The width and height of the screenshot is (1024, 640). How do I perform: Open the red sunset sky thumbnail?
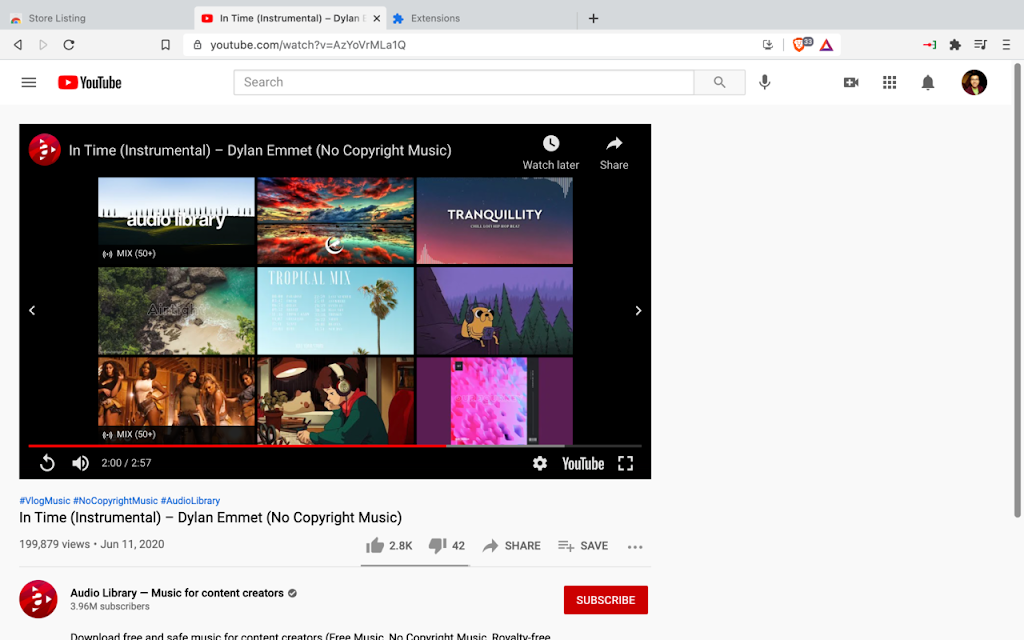pos(335,220)
